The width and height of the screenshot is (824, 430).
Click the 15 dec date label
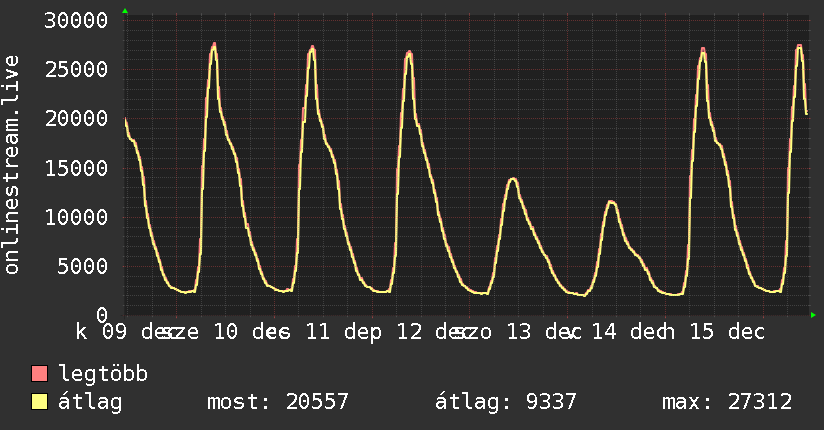[x=727, y=332]
